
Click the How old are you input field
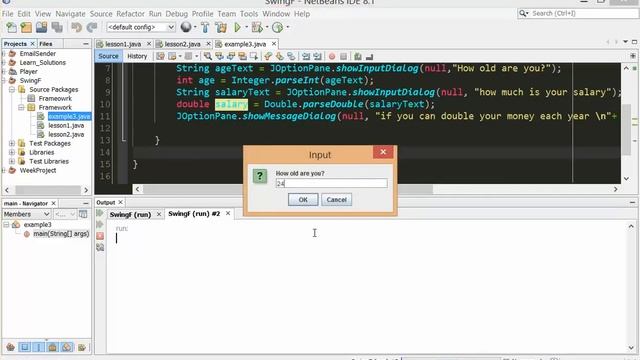(x=331, y=183)
